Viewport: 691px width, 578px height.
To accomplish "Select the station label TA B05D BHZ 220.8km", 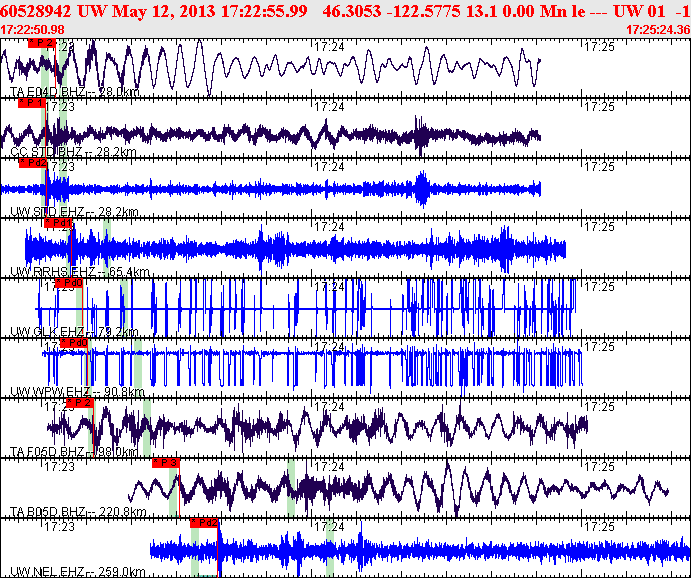I will (x=78, y=511).
